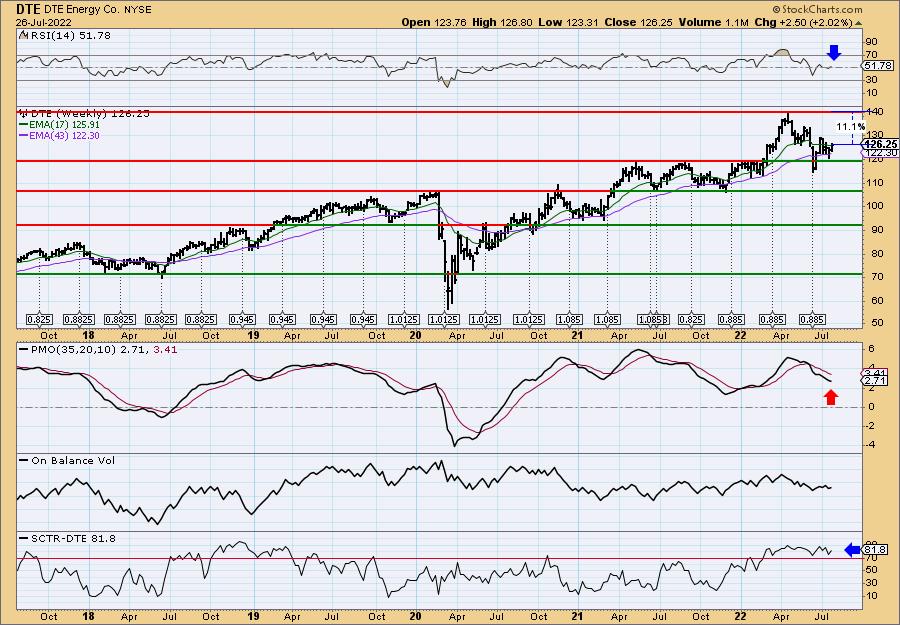Click the '18' year label on the bottom axis
This screenshot has width=900, height=625.
pyautogui.click(x=88, y=616)
